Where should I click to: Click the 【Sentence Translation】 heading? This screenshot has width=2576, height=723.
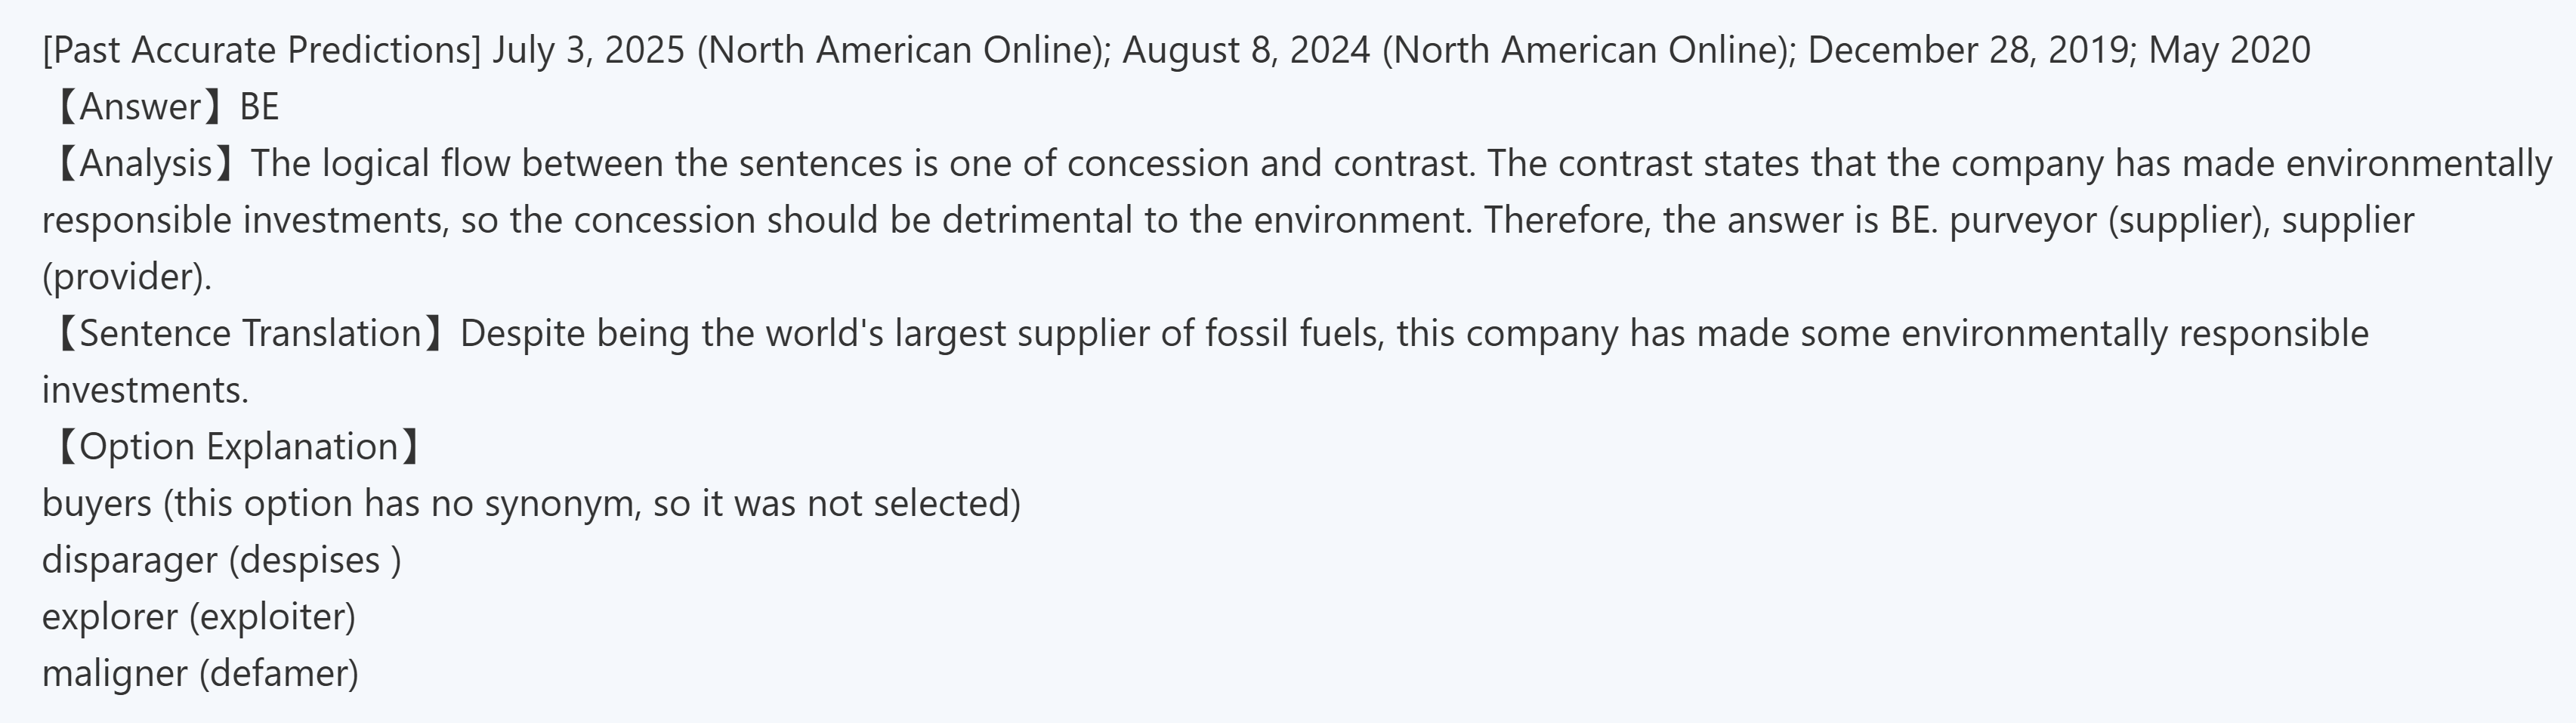click(x=250, y=333)
